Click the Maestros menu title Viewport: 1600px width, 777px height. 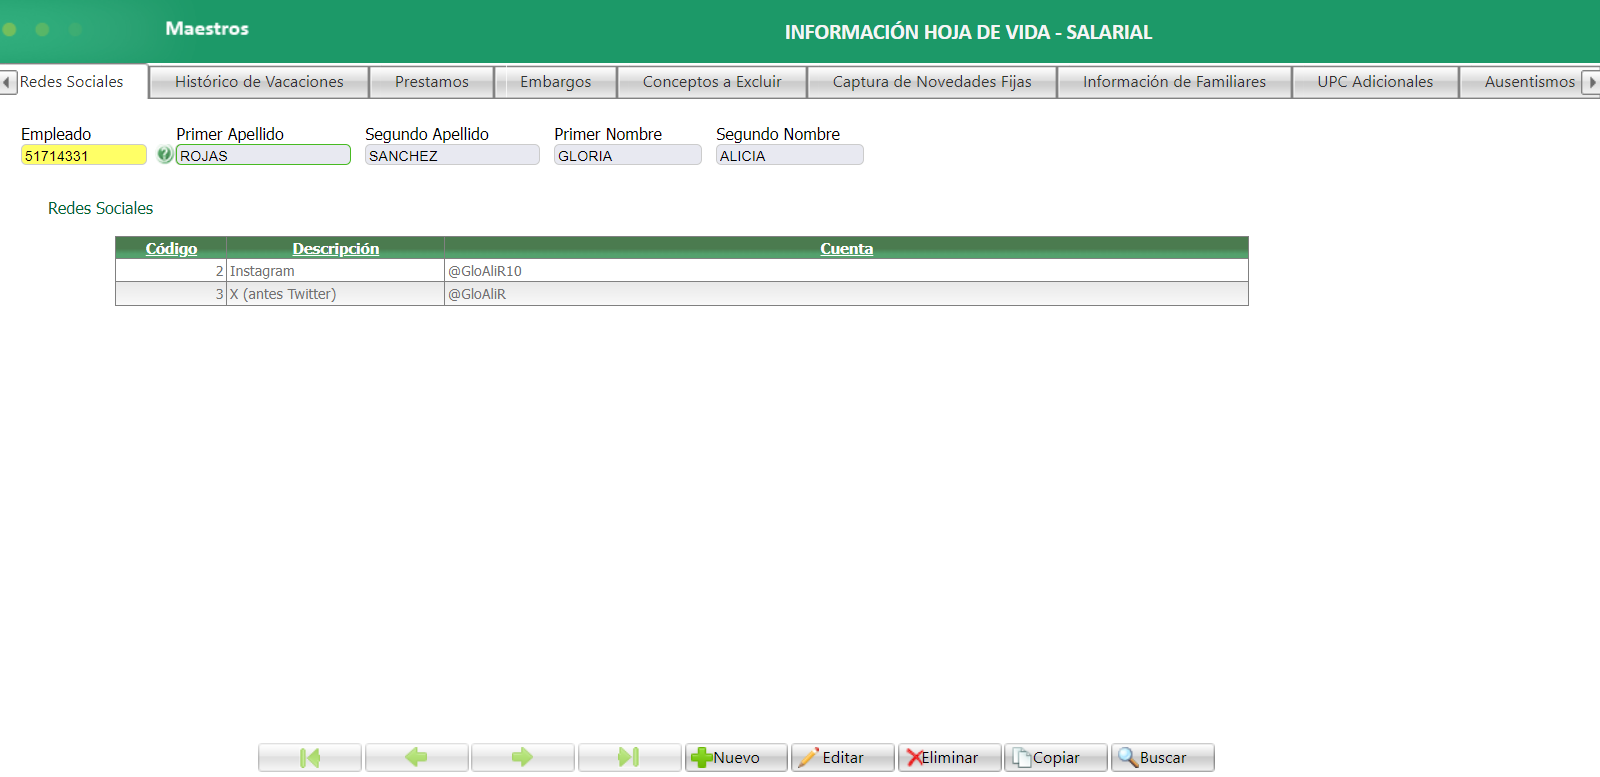tap(207, 29)
